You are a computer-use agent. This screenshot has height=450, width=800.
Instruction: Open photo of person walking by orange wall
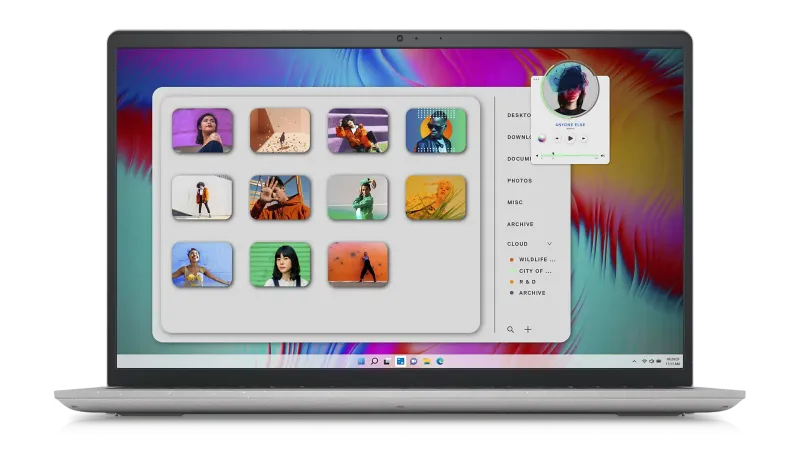(x=358, y=264)
